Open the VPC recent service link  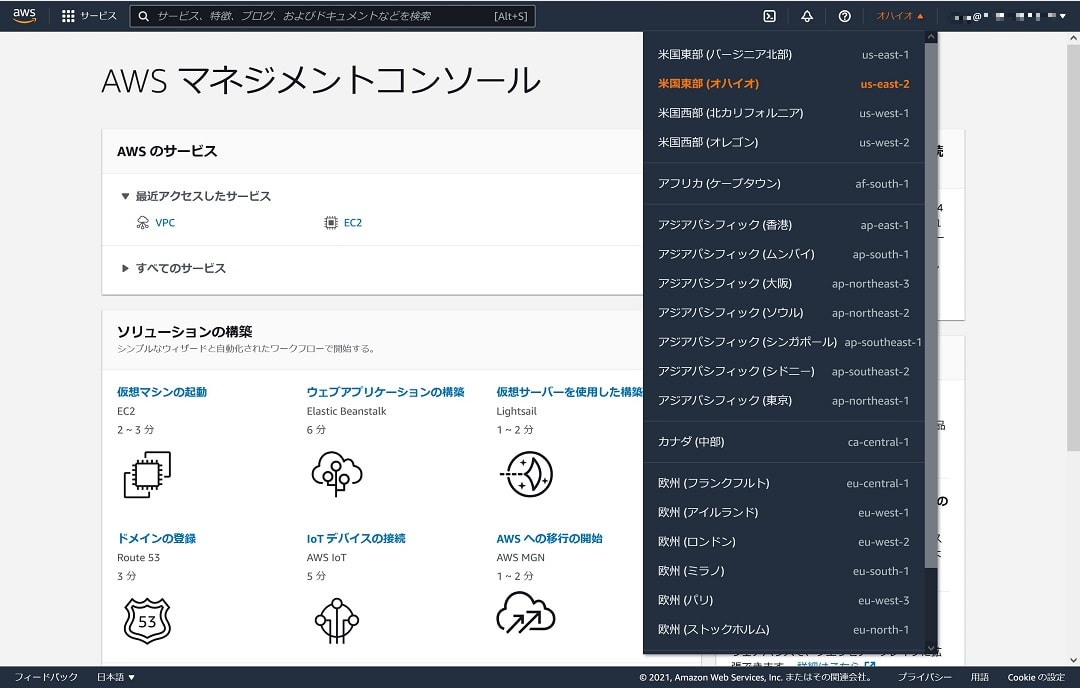click(165, 222)
